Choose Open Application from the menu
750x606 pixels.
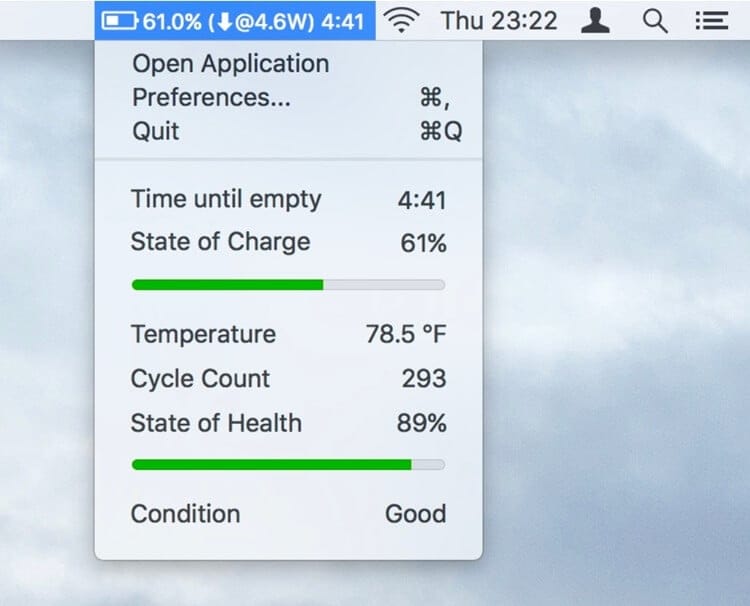230,64
